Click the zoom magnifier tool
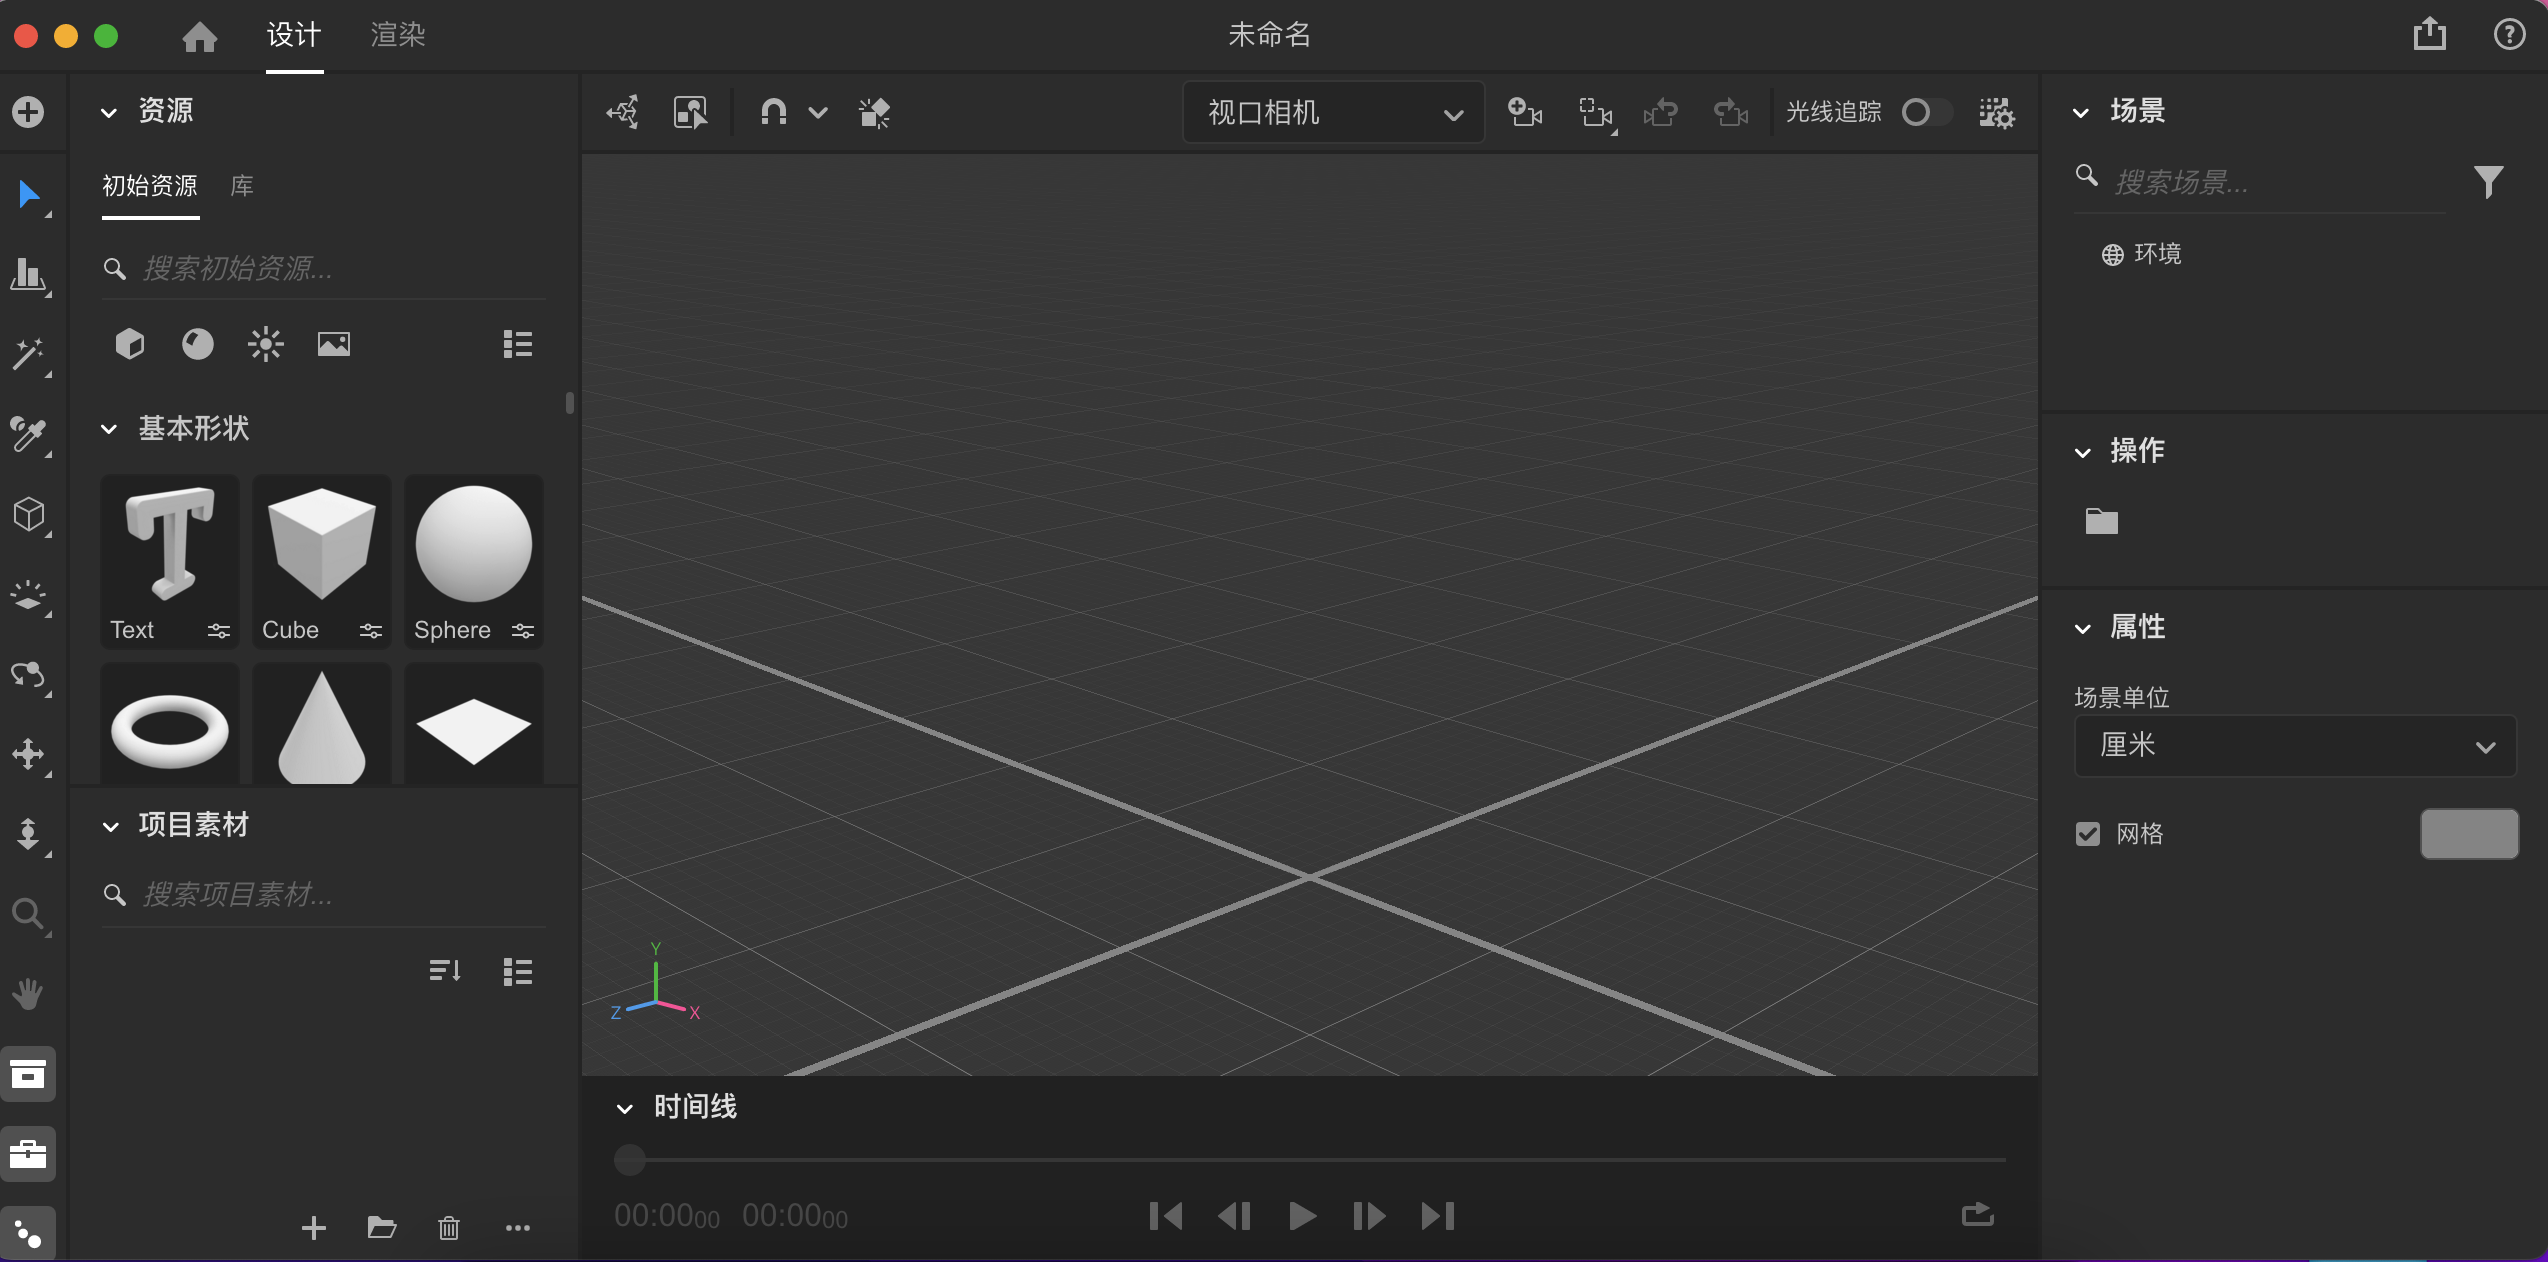The image size is (2548, 1262). pyautogui.click(x=27, y=914)
